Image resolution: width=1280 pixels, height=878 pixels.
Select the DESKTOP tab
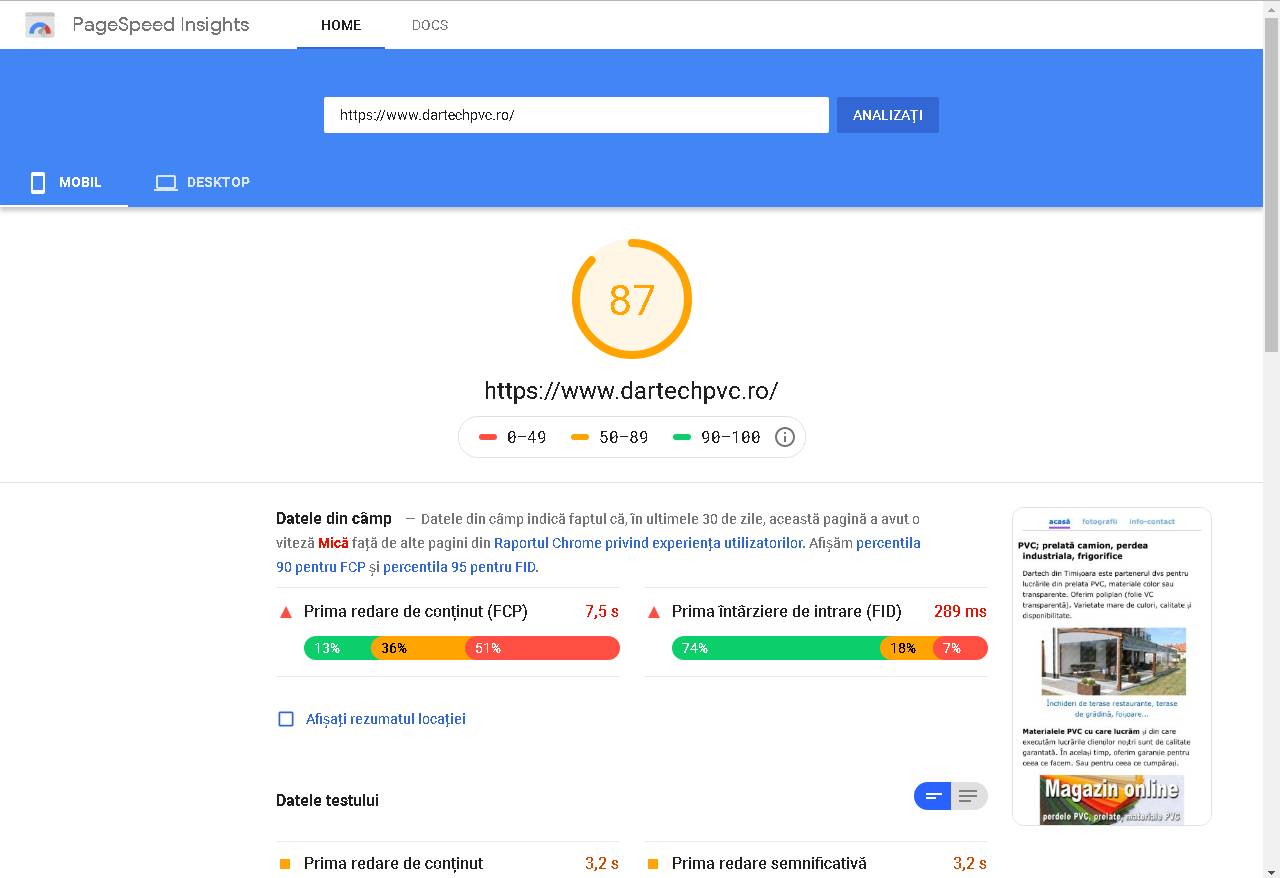coord(202,182)
